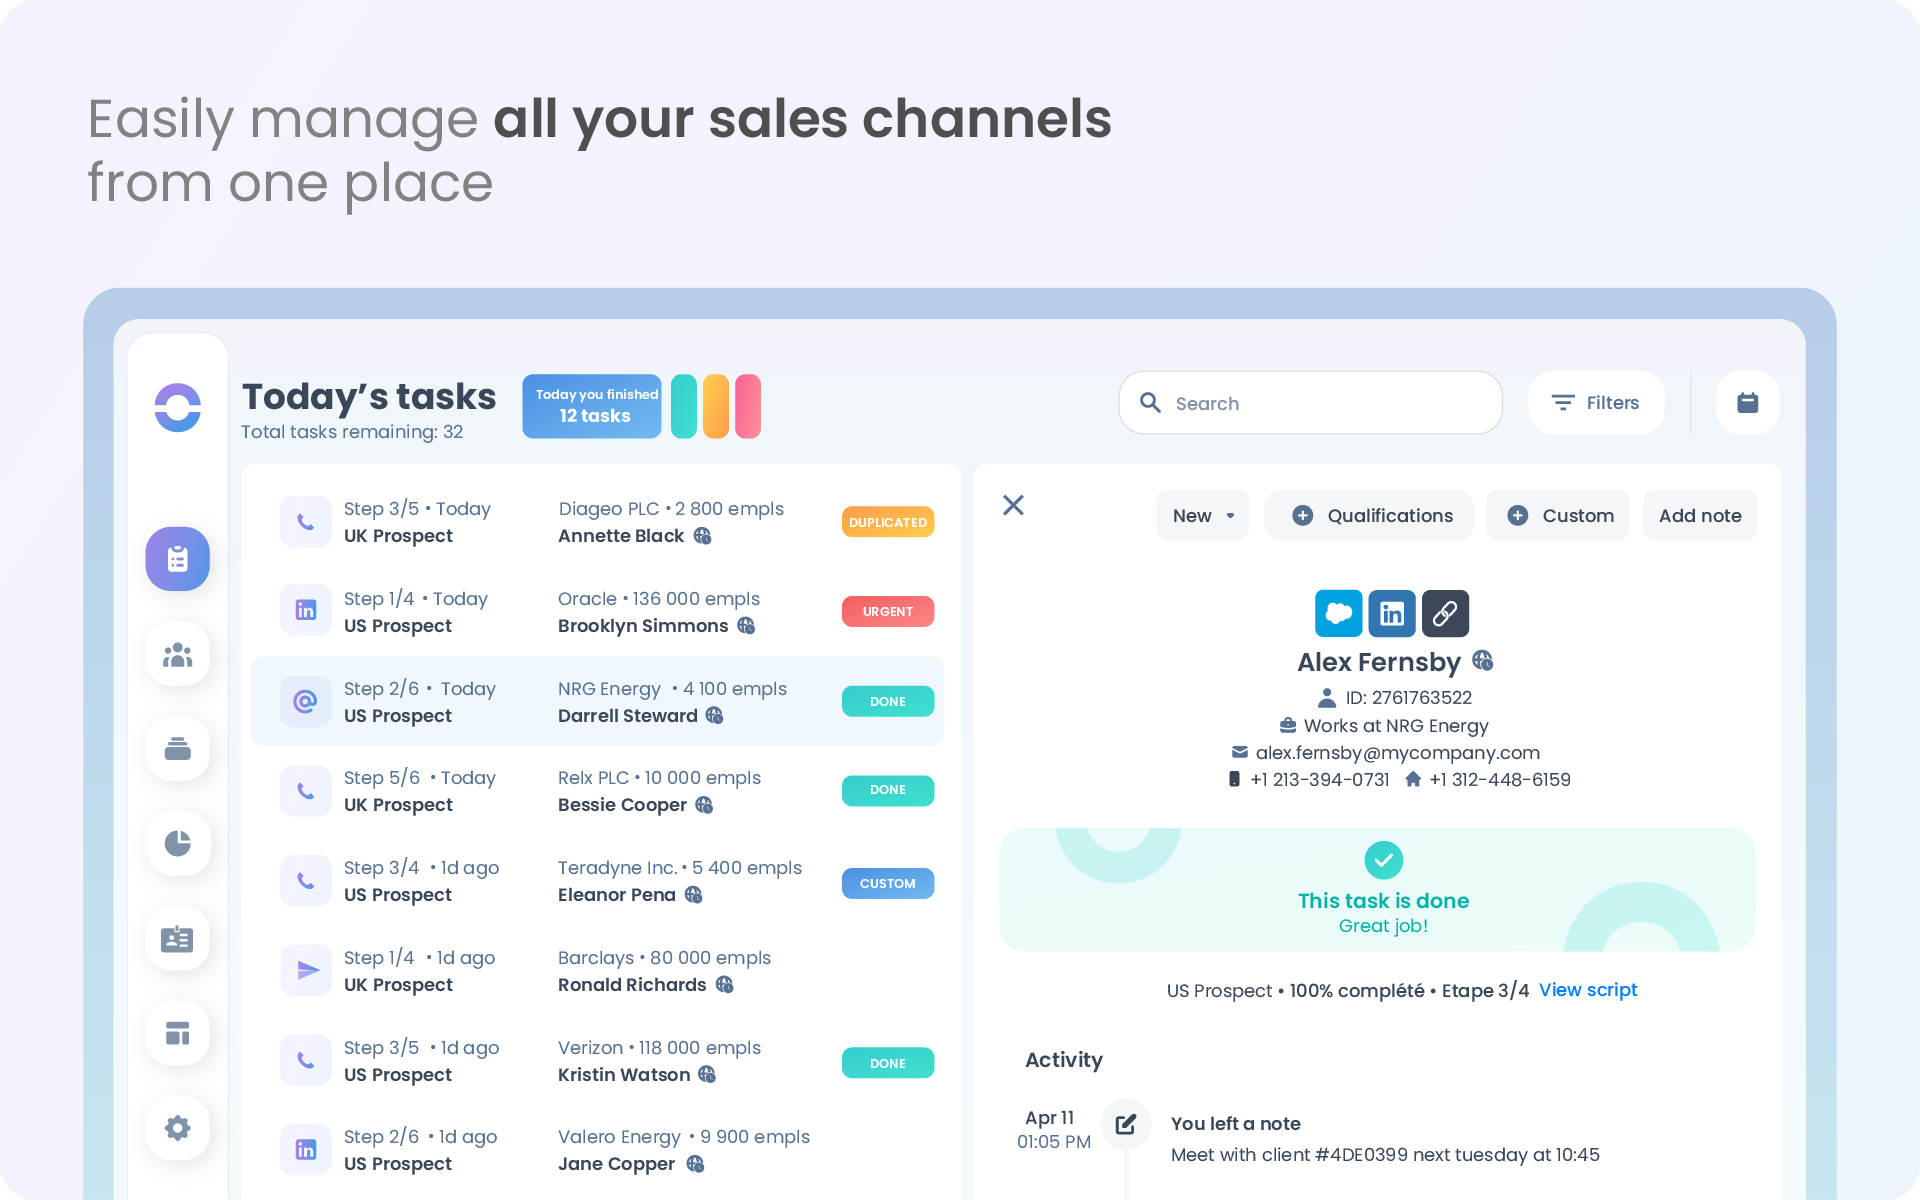Click the Filters button
Viewport: 1920px width, 1200px height.
coord(1594,404)
